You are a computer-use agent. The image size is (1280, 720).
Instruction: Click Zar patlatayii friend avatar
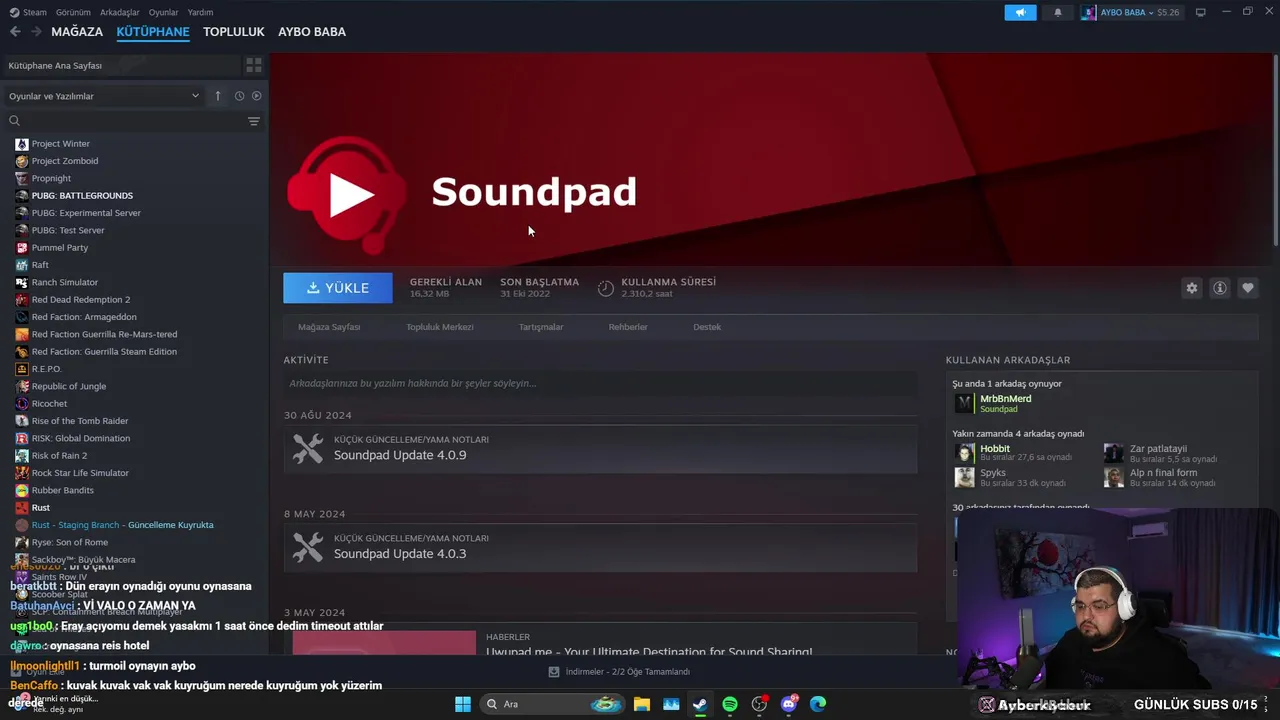(1114, 453)
